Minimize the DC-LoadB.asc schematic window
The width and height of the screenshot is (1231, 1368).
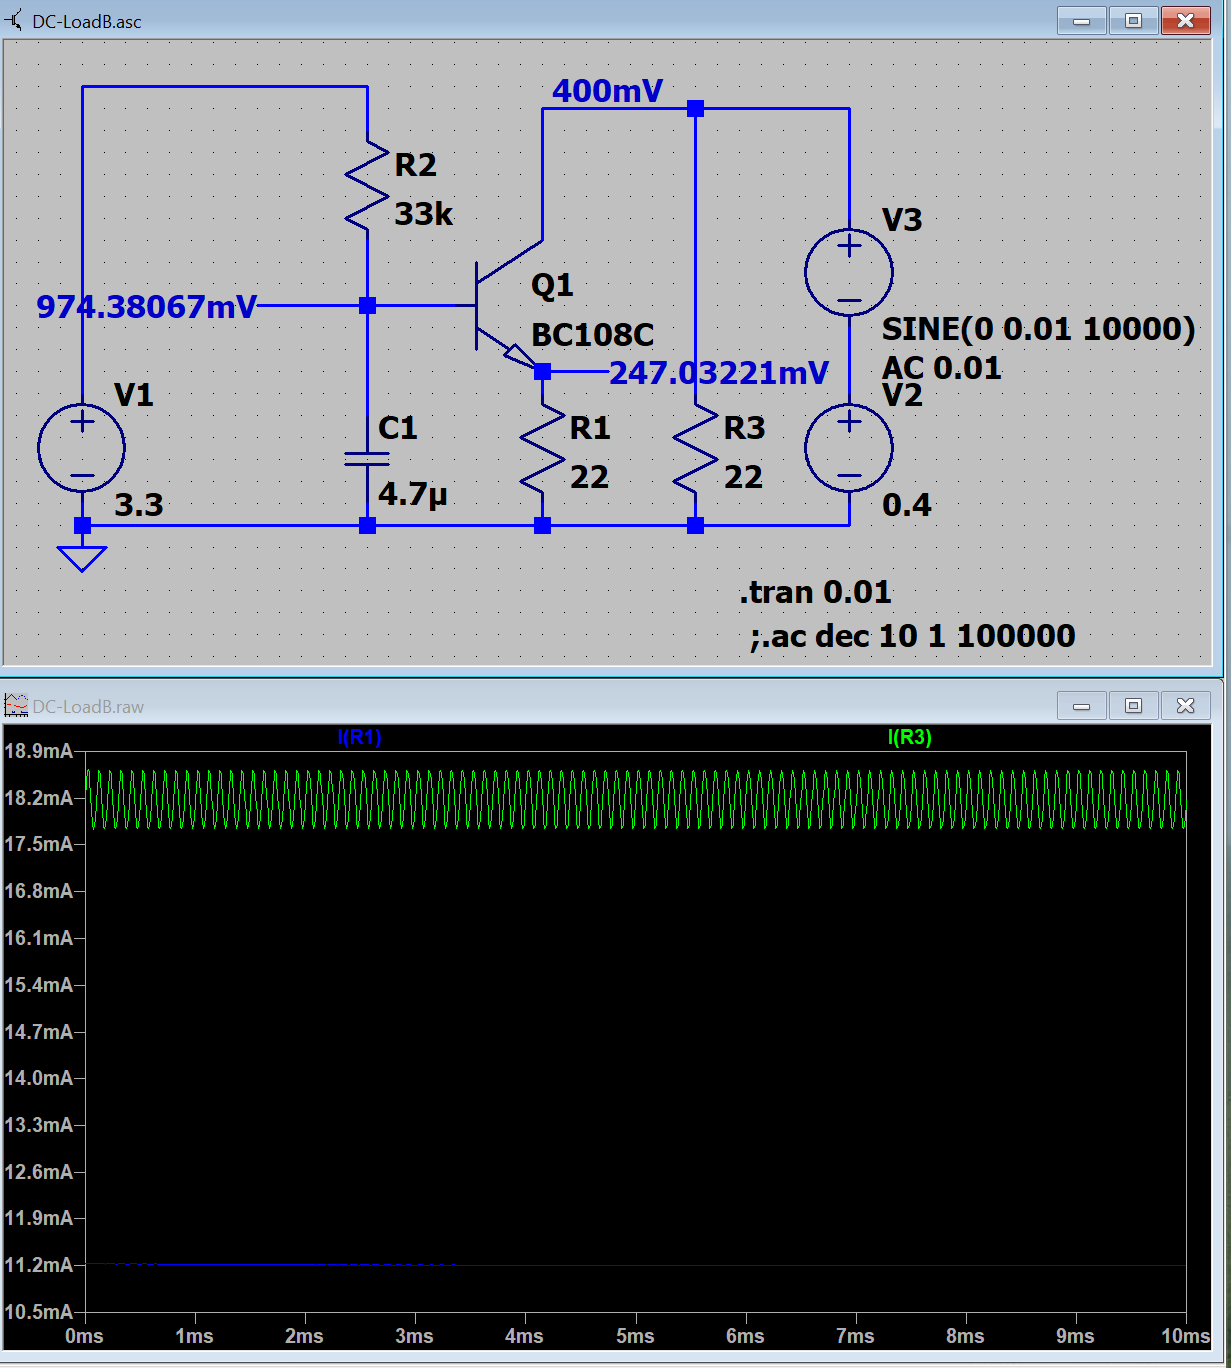pos(1081,21)
